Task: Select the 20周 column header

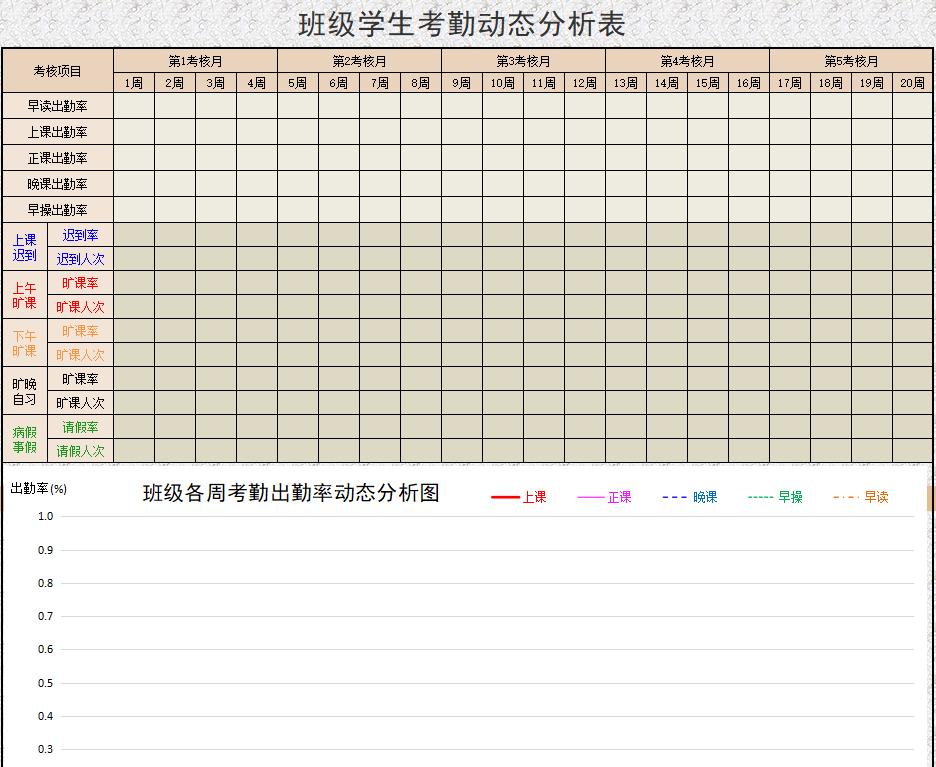Action: (911, 84)
